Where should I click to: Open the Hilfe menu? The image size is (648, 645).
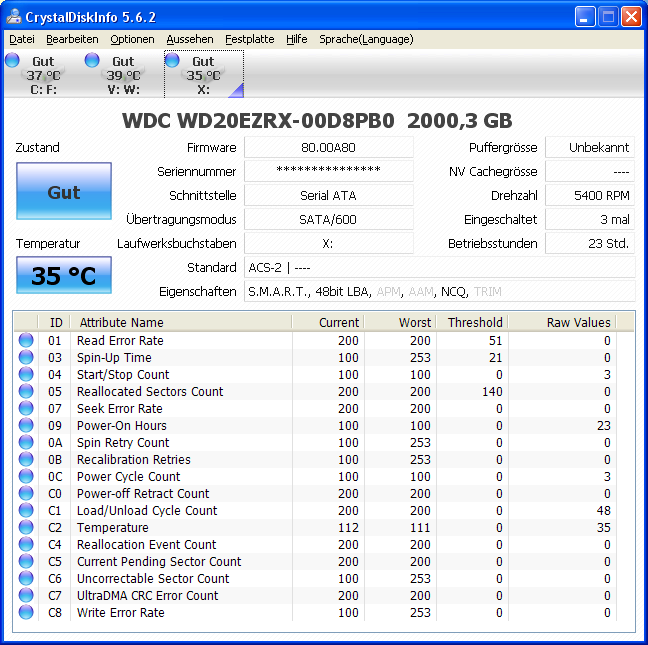(296, 39)
